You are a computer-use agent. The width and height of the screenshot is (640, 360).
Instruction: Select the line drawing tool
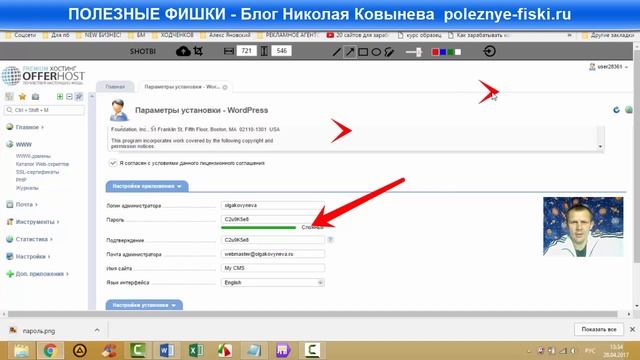click(x=336, y=52)
